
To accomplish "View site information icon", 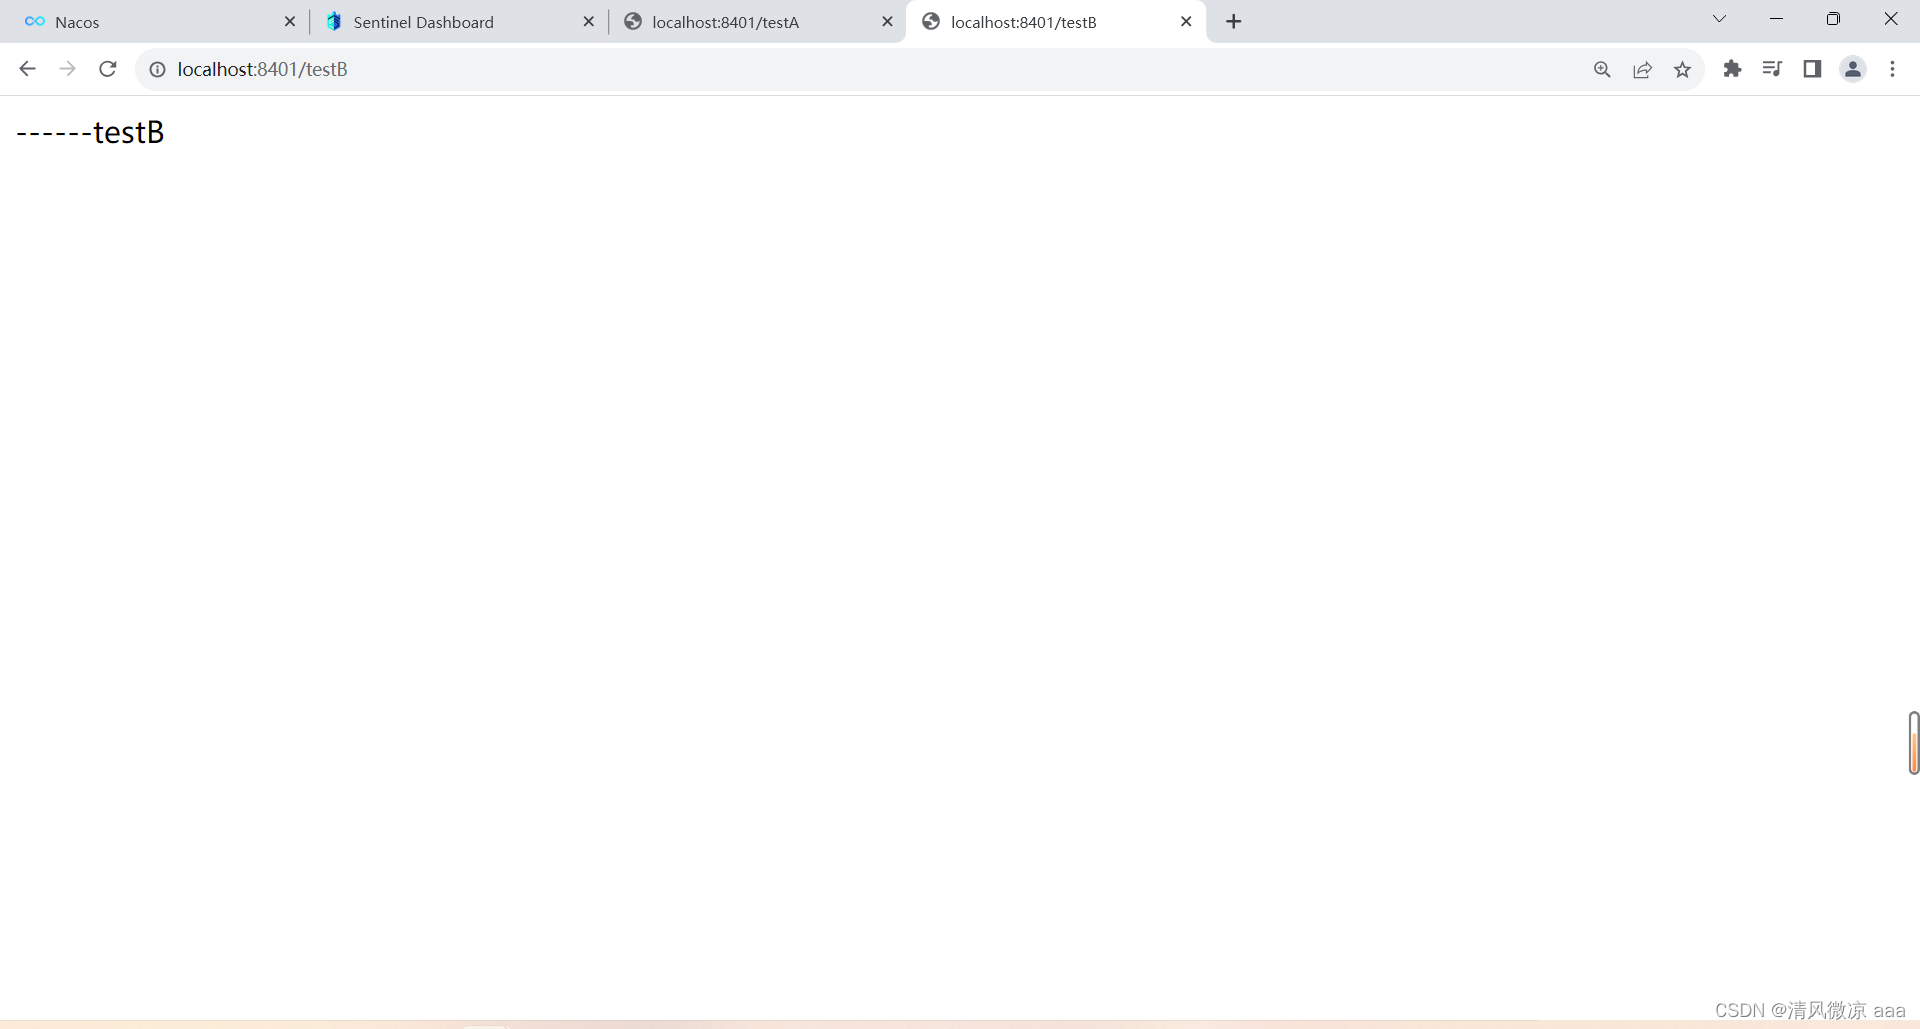I will (x=157, y=69).
